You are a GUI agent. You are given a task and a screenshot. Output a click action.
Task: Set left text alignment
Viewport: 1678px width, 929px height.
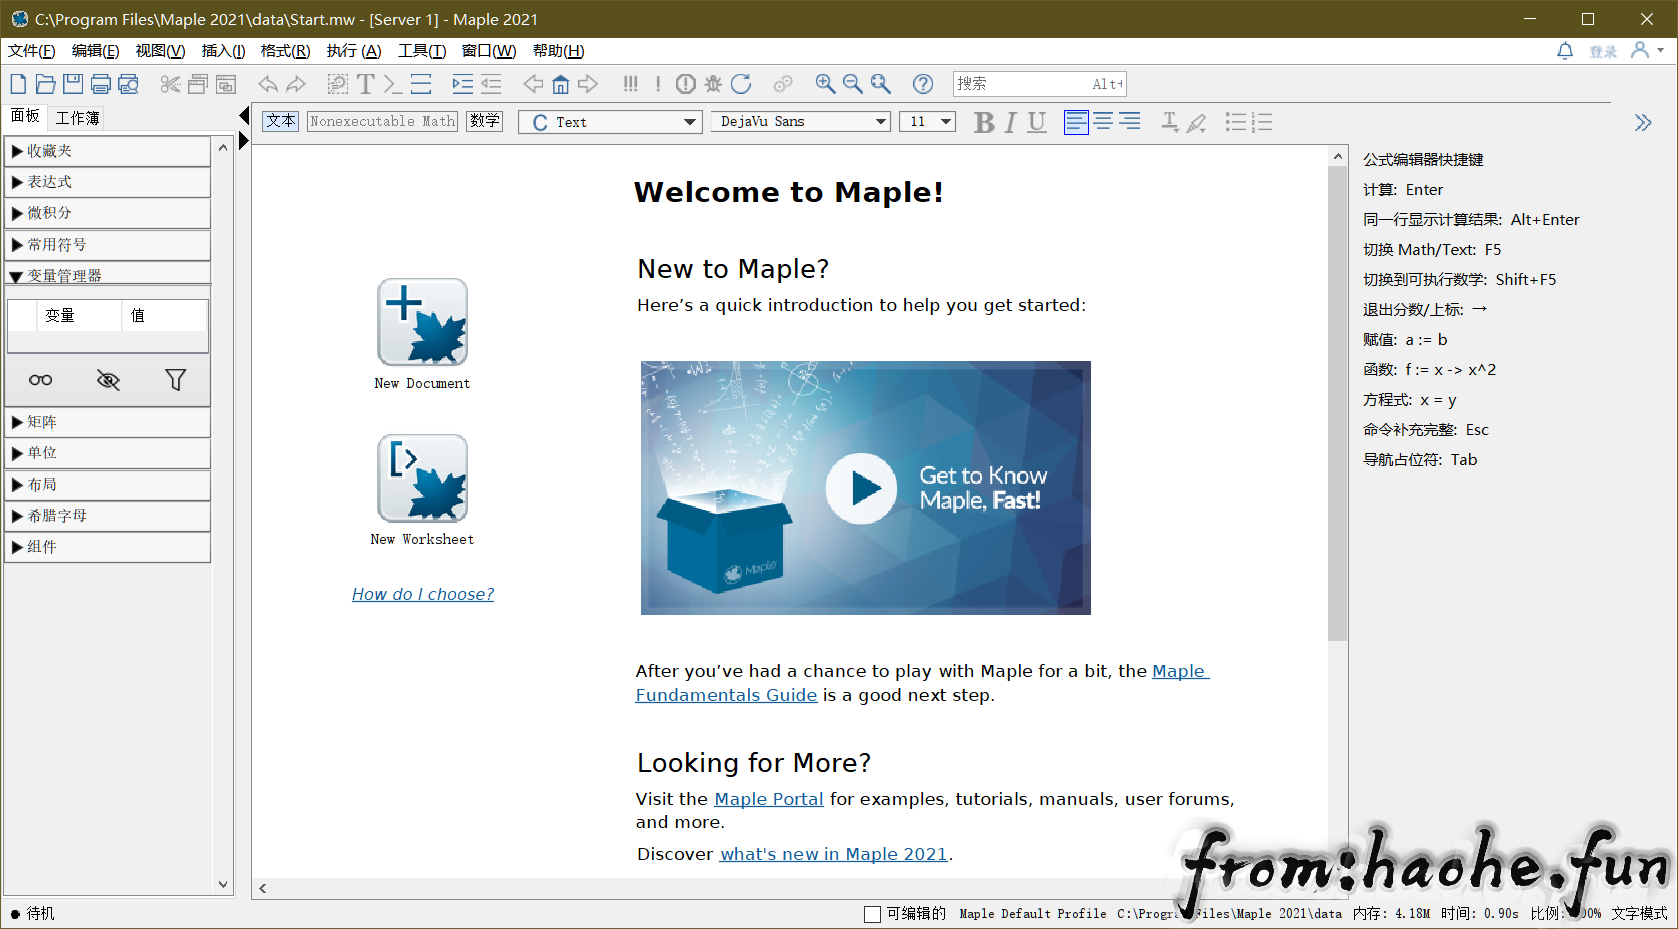tap(1076, 122)
